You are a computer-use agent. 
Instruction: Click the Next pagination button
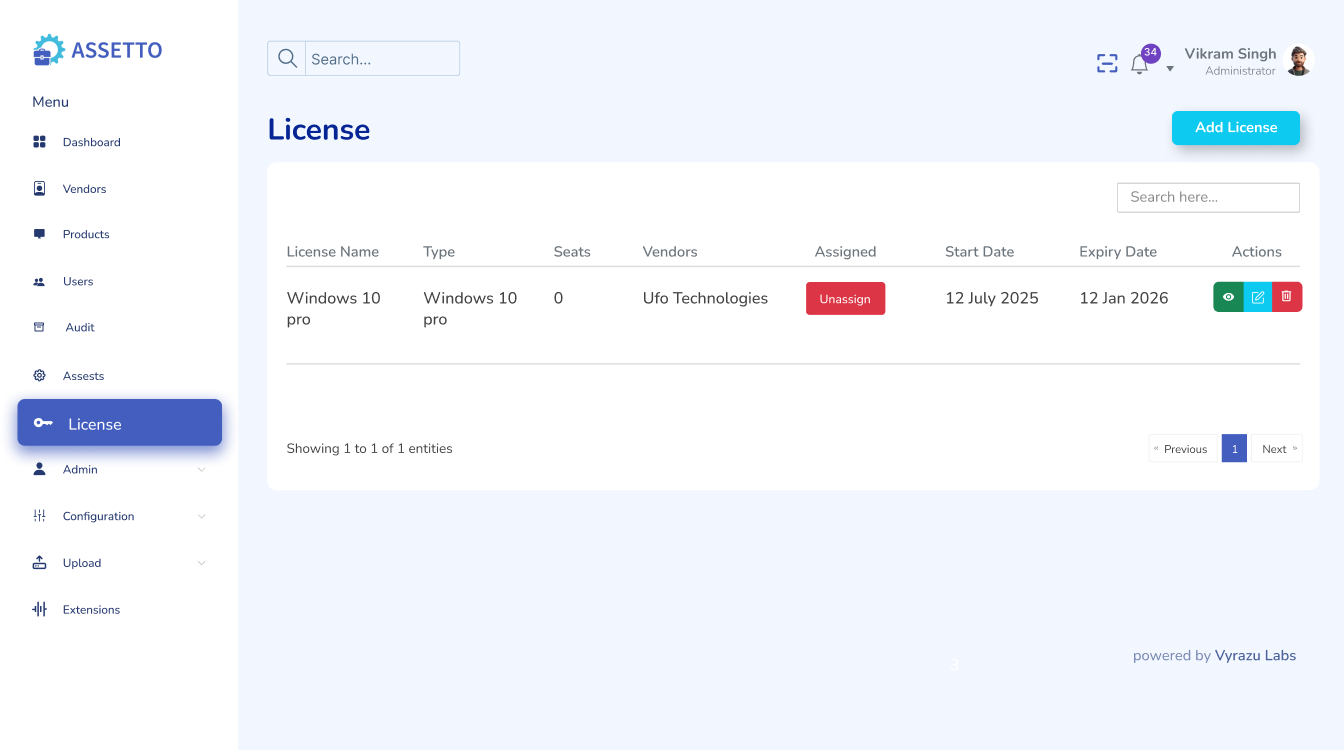[x=1276, y=449]
